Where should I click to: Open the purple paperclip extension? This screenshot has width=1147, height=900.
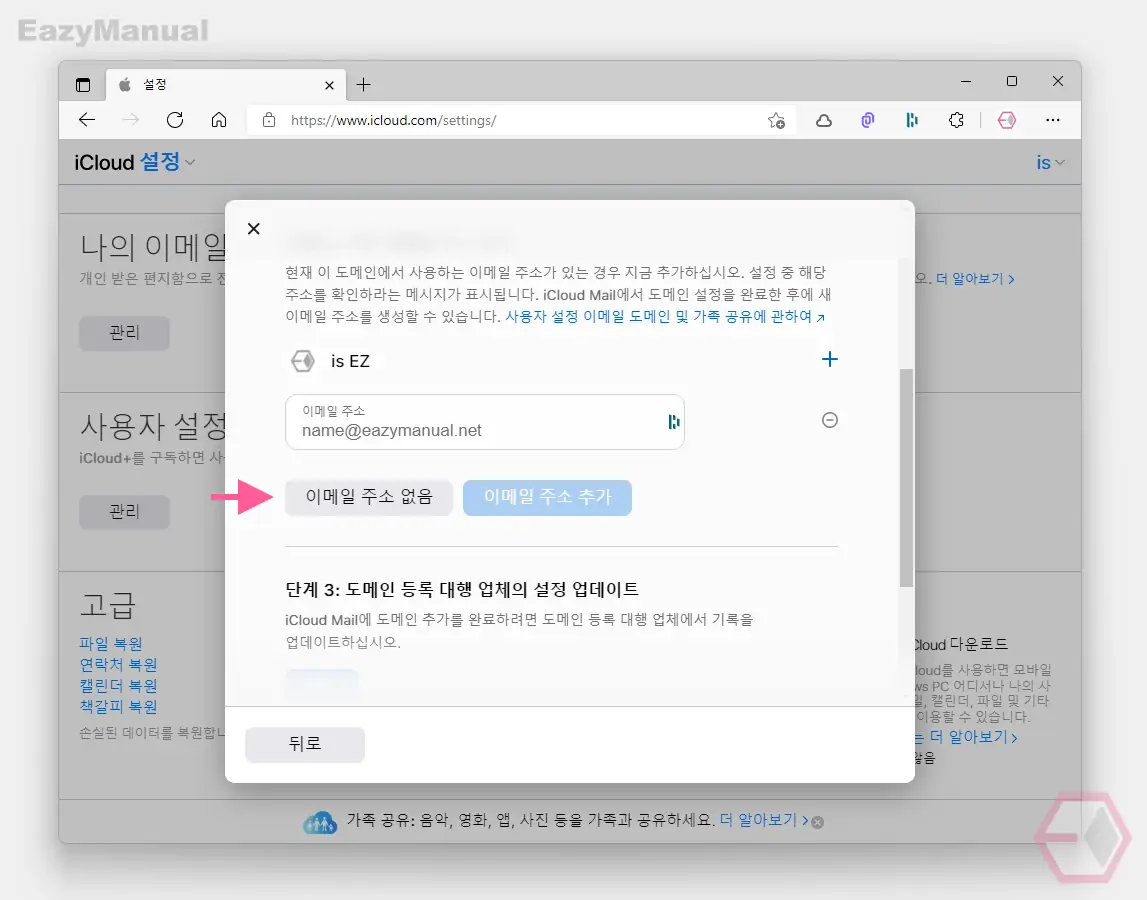868,121
